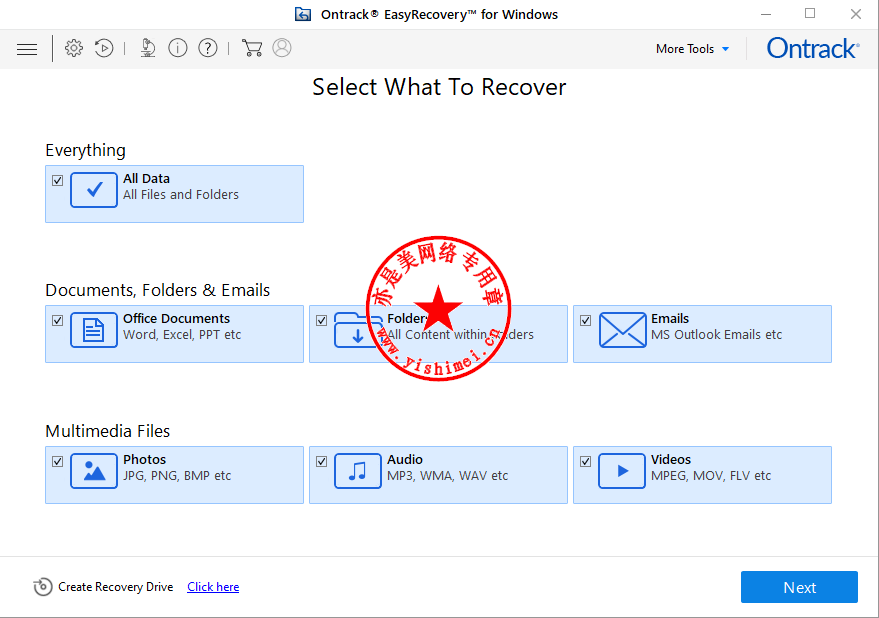Open the settings gear icon
The image size is (879, 618).
tap(74, 48)
